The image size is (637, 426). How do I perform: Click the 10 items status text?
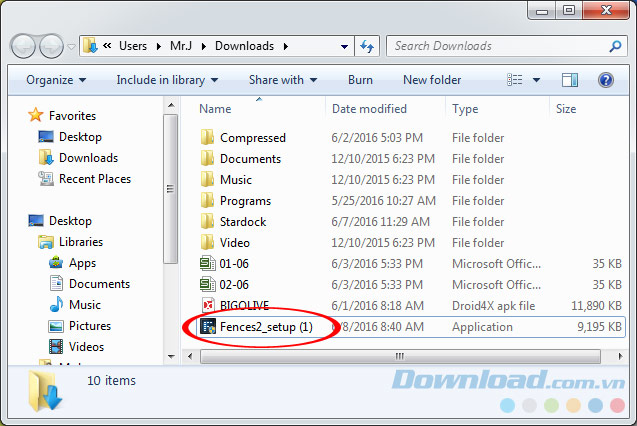[x=111, y=381]
